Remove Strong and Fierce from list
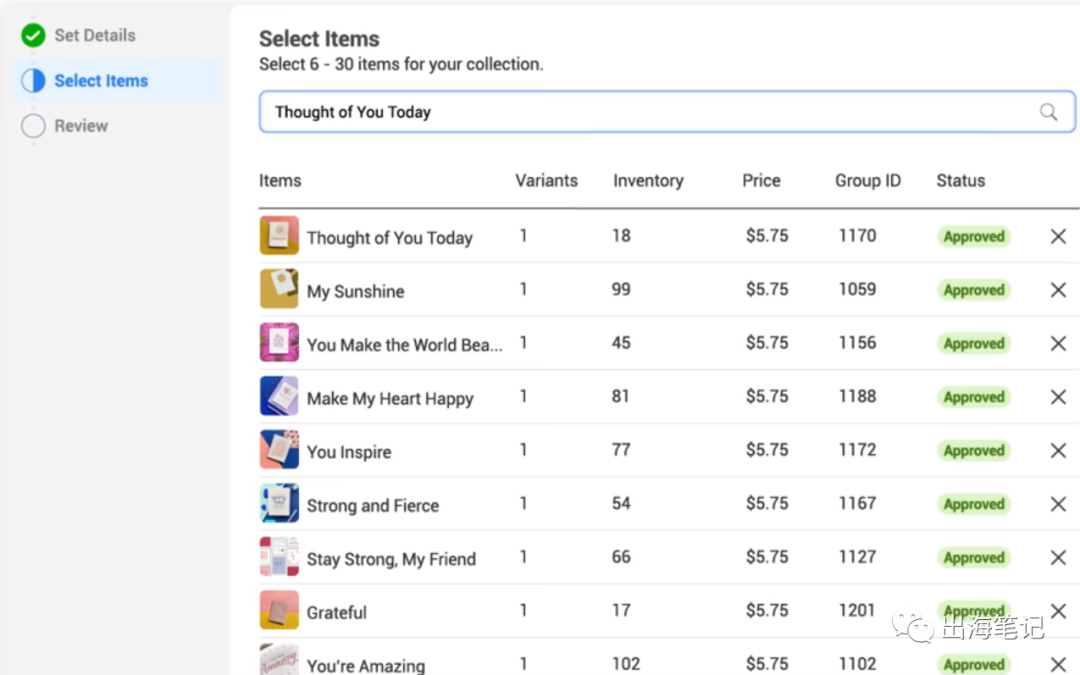This screenshot has height=675, width=1080. click(1058, 504)
